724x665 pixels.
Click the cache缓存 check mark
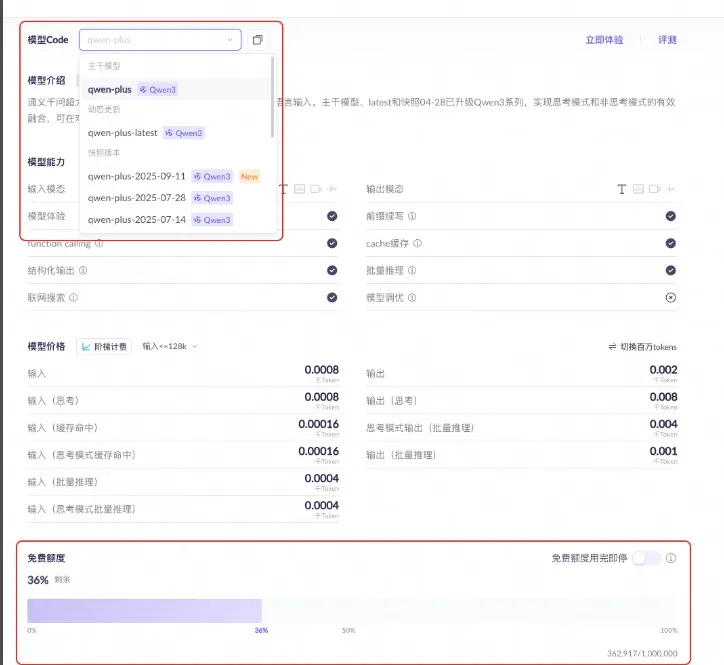click(671, 243)
